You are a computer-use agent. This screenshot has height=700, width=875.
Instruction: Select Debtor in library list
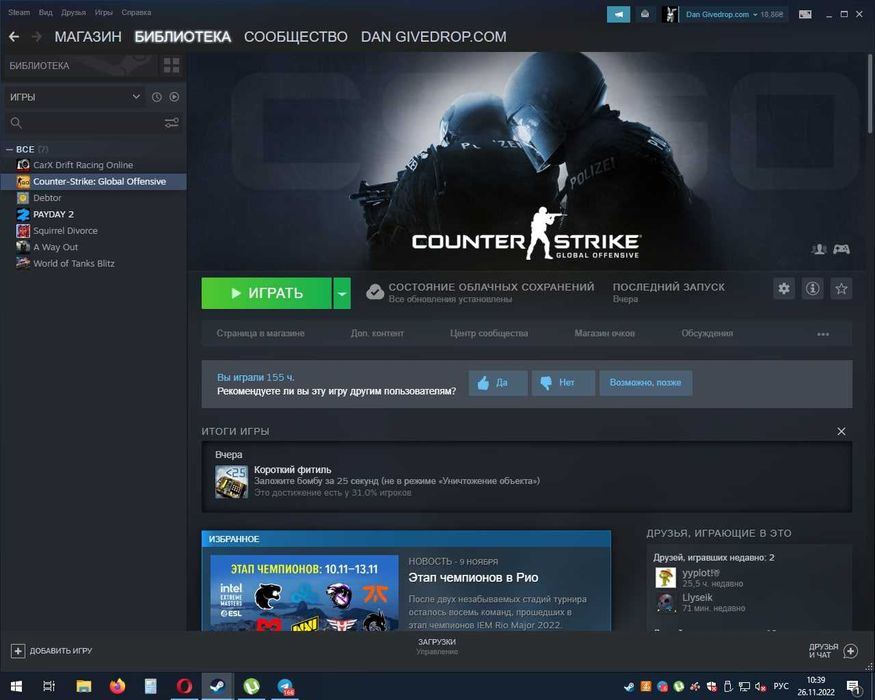[94, 198]
